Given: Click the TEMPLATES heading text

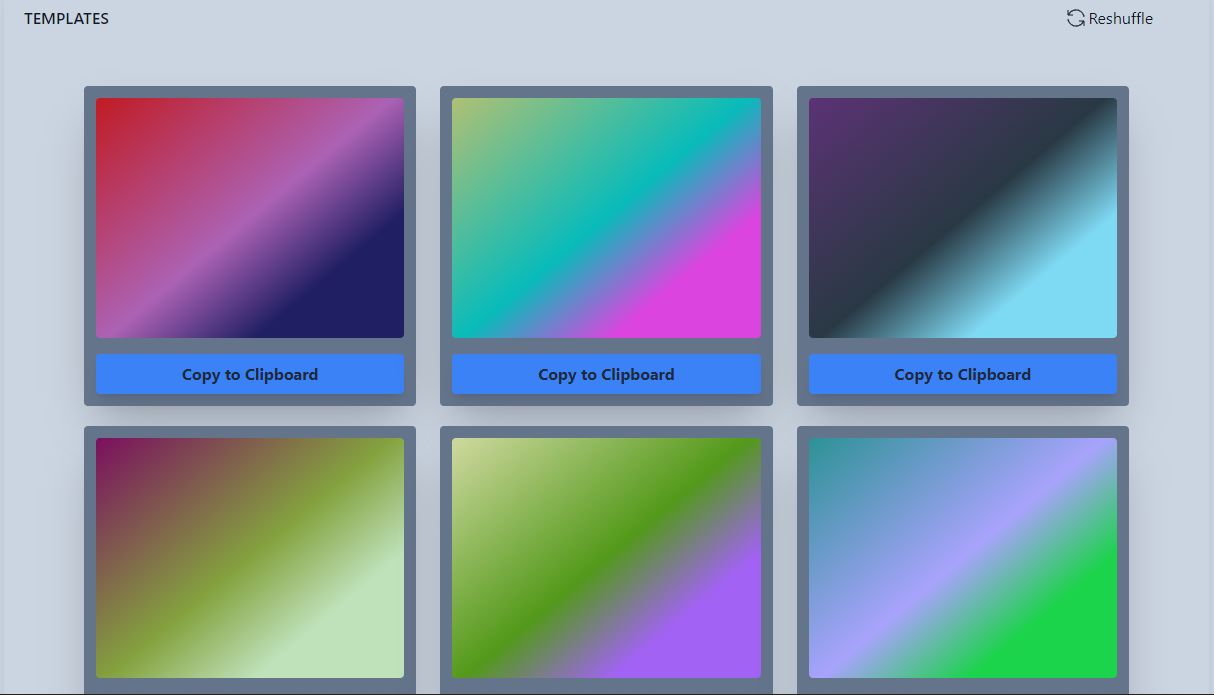Looking at the screenshot, I should [67, 19].
